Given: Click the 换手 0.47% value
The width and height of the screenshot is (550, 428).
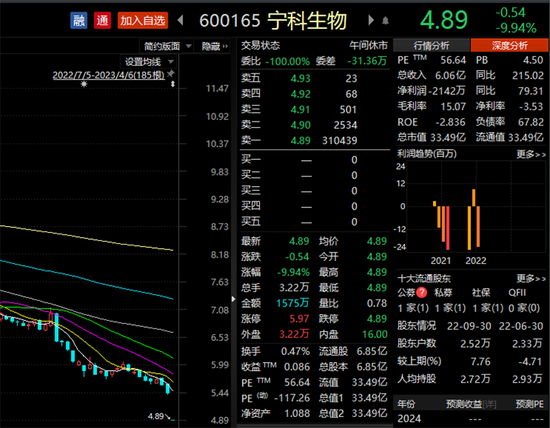Looking at the screenshot, I should [x=295, y=351].
